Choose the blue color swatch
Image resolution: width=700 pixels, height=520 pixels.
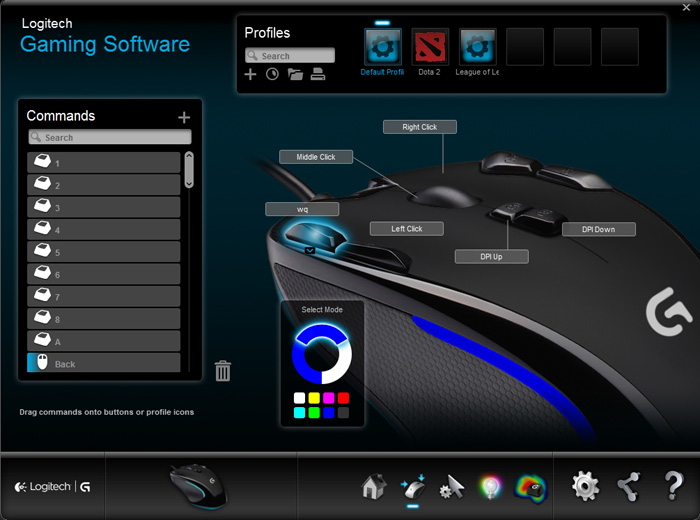coord(329,412)
